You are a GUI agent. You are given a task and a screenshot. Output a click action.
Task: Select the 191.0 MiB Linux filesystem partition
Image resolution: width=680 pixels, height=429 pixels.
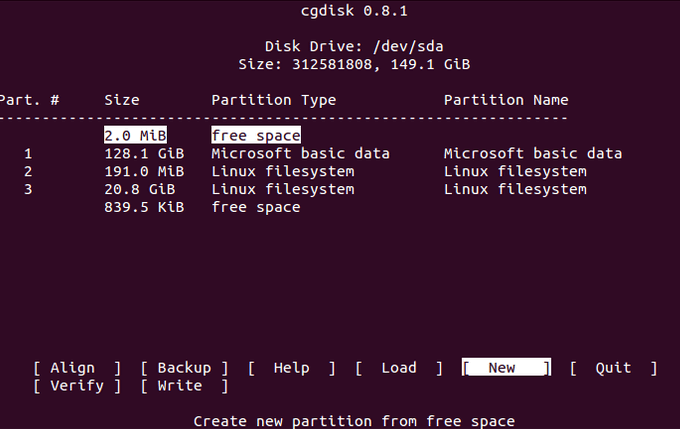pos(282,172)
